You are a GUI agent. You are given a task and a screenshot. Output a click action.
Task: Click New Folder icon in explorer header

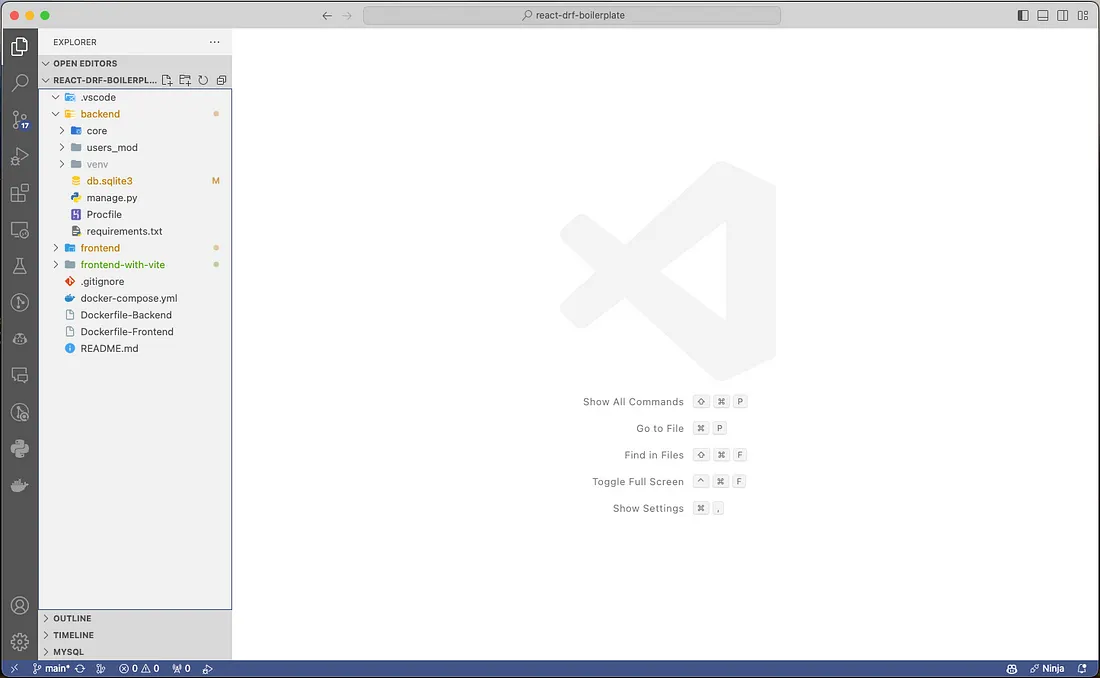(x=185, y=80)
